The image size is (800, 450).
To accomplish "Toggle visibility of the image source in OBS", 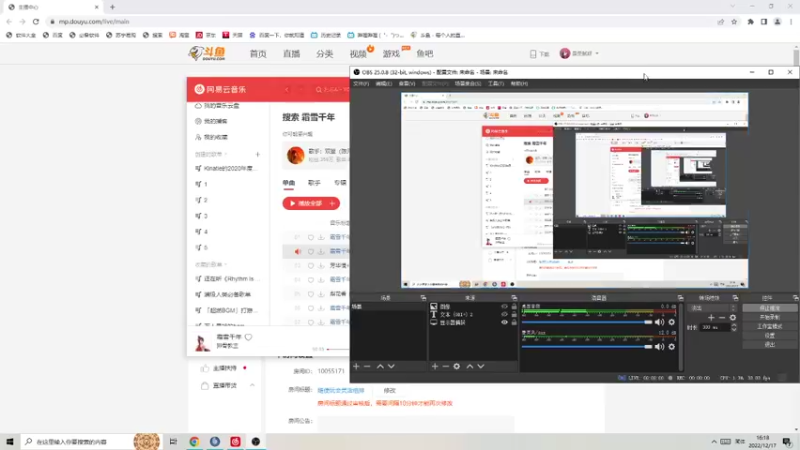I will [504, 307].
